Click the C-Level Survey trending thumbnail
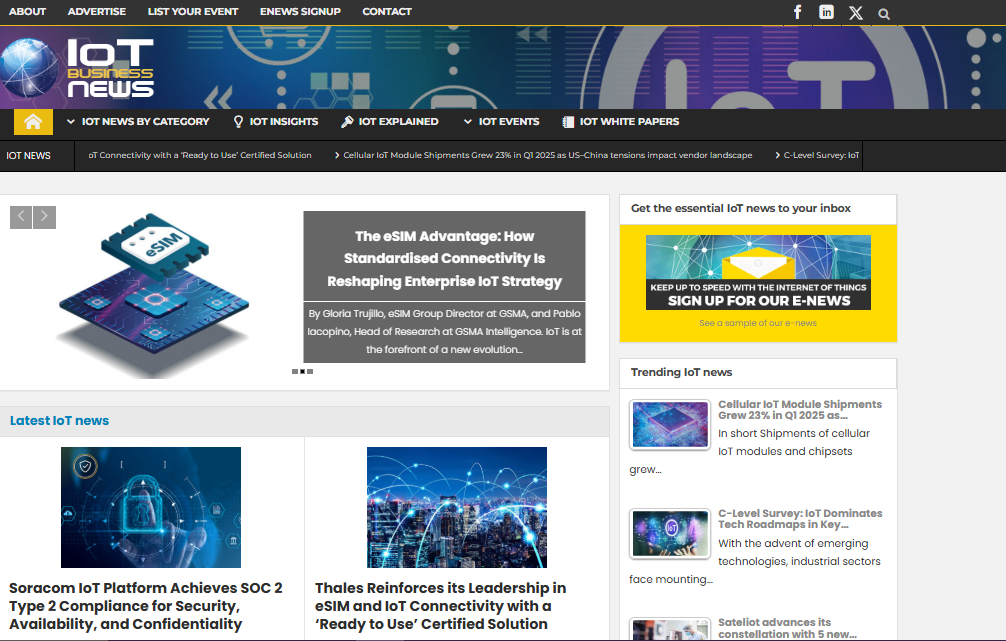 point(670,533)
